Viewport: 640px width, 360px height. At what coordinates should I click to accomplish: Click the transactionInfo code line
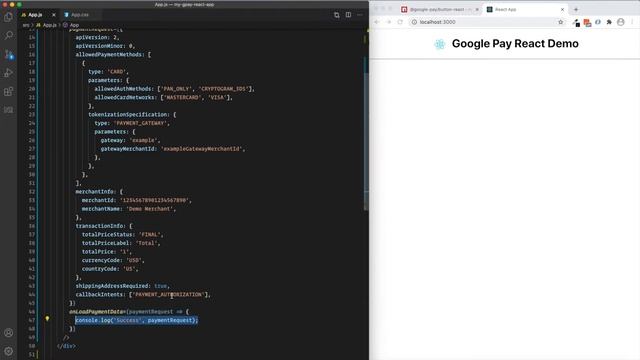tap(104, 226)
